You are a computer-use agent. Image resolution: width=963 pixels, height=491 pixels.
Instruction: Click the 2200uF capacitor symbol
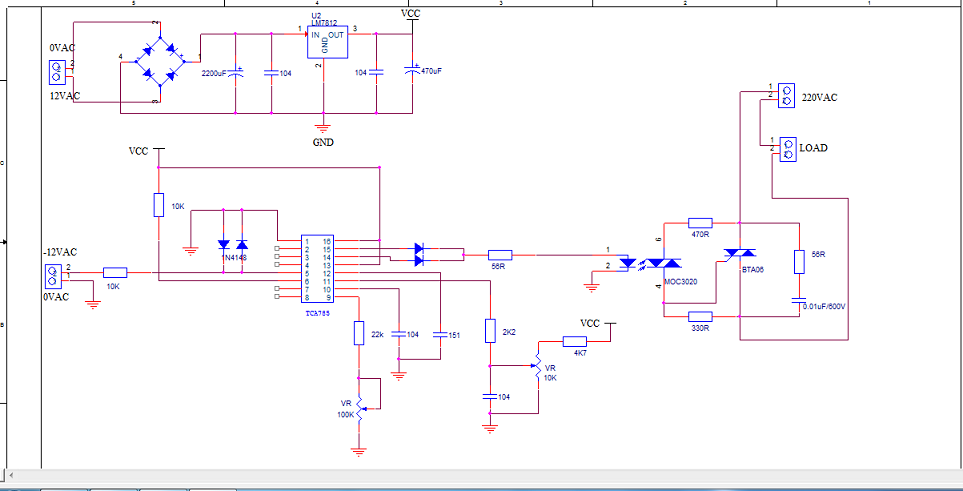click(x=236, y=73)
